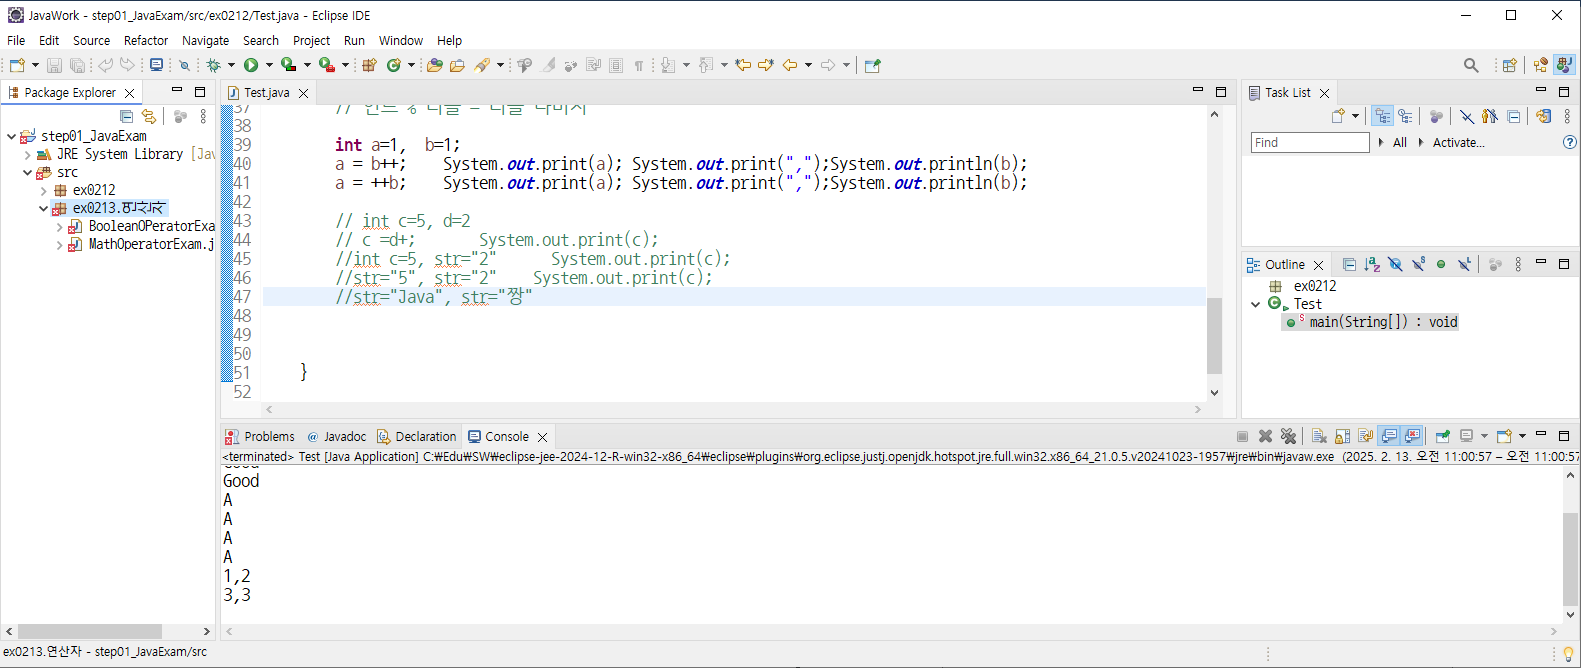Toggle Link with Editor in Package Explorer
Screen dimensions: 1581x668
pyautogui.click(x=149, y=116)
